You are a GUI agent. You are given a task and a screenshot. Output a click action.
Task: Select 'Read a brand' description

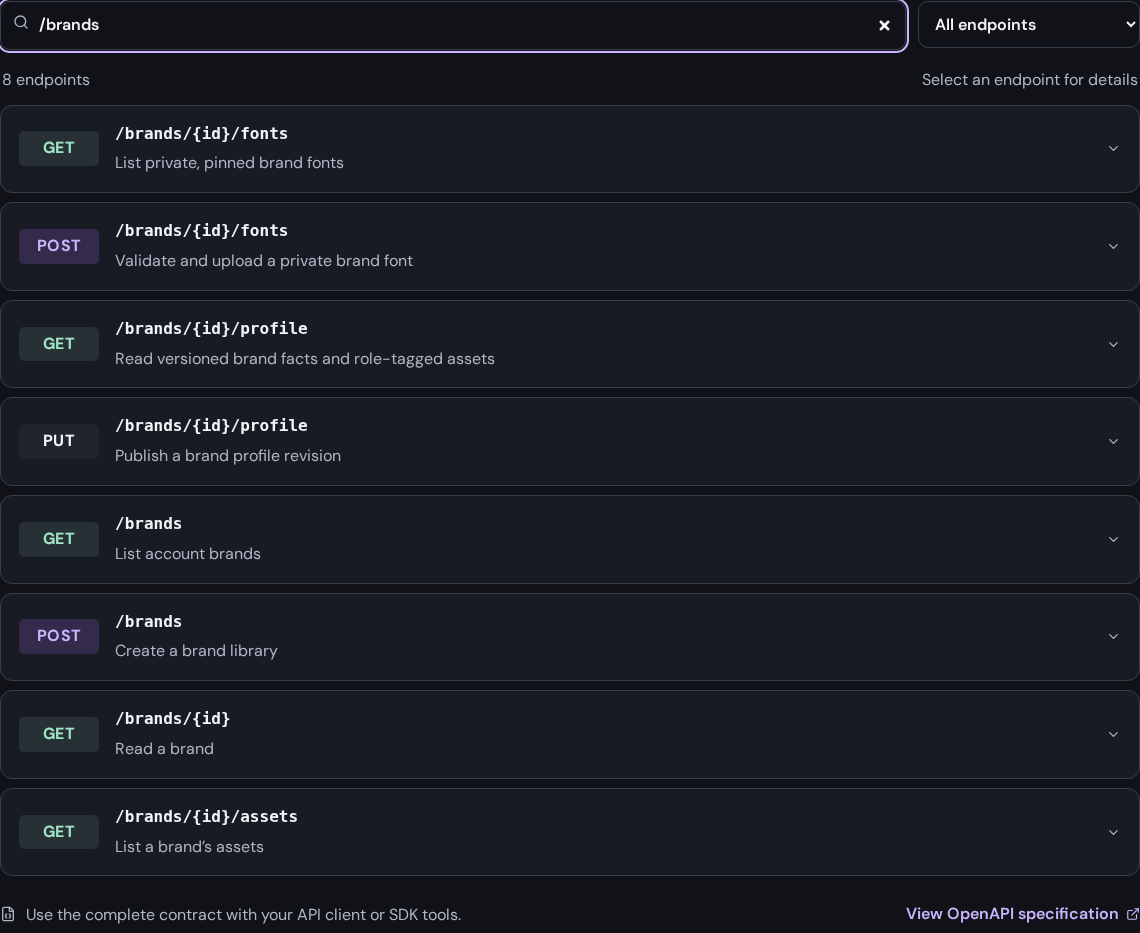pos(164,748)
